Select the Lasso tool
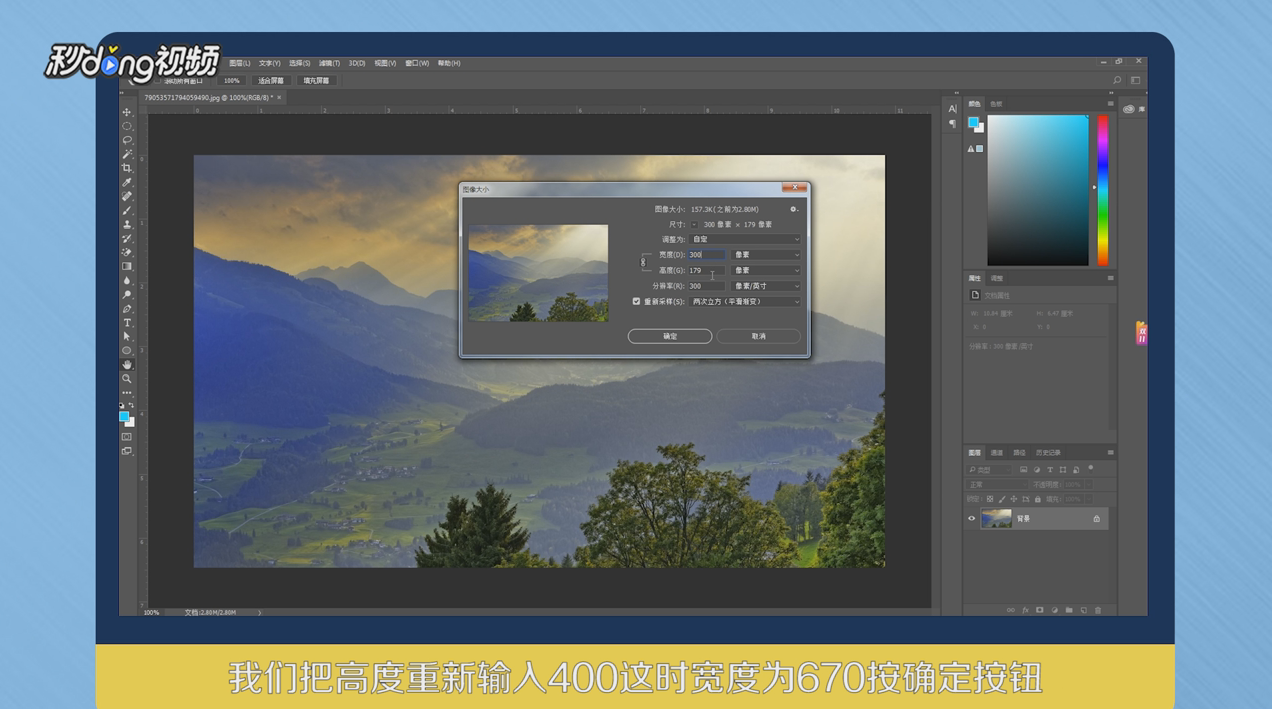Screen dimensions: 1272x709 (x=127, y=140)
